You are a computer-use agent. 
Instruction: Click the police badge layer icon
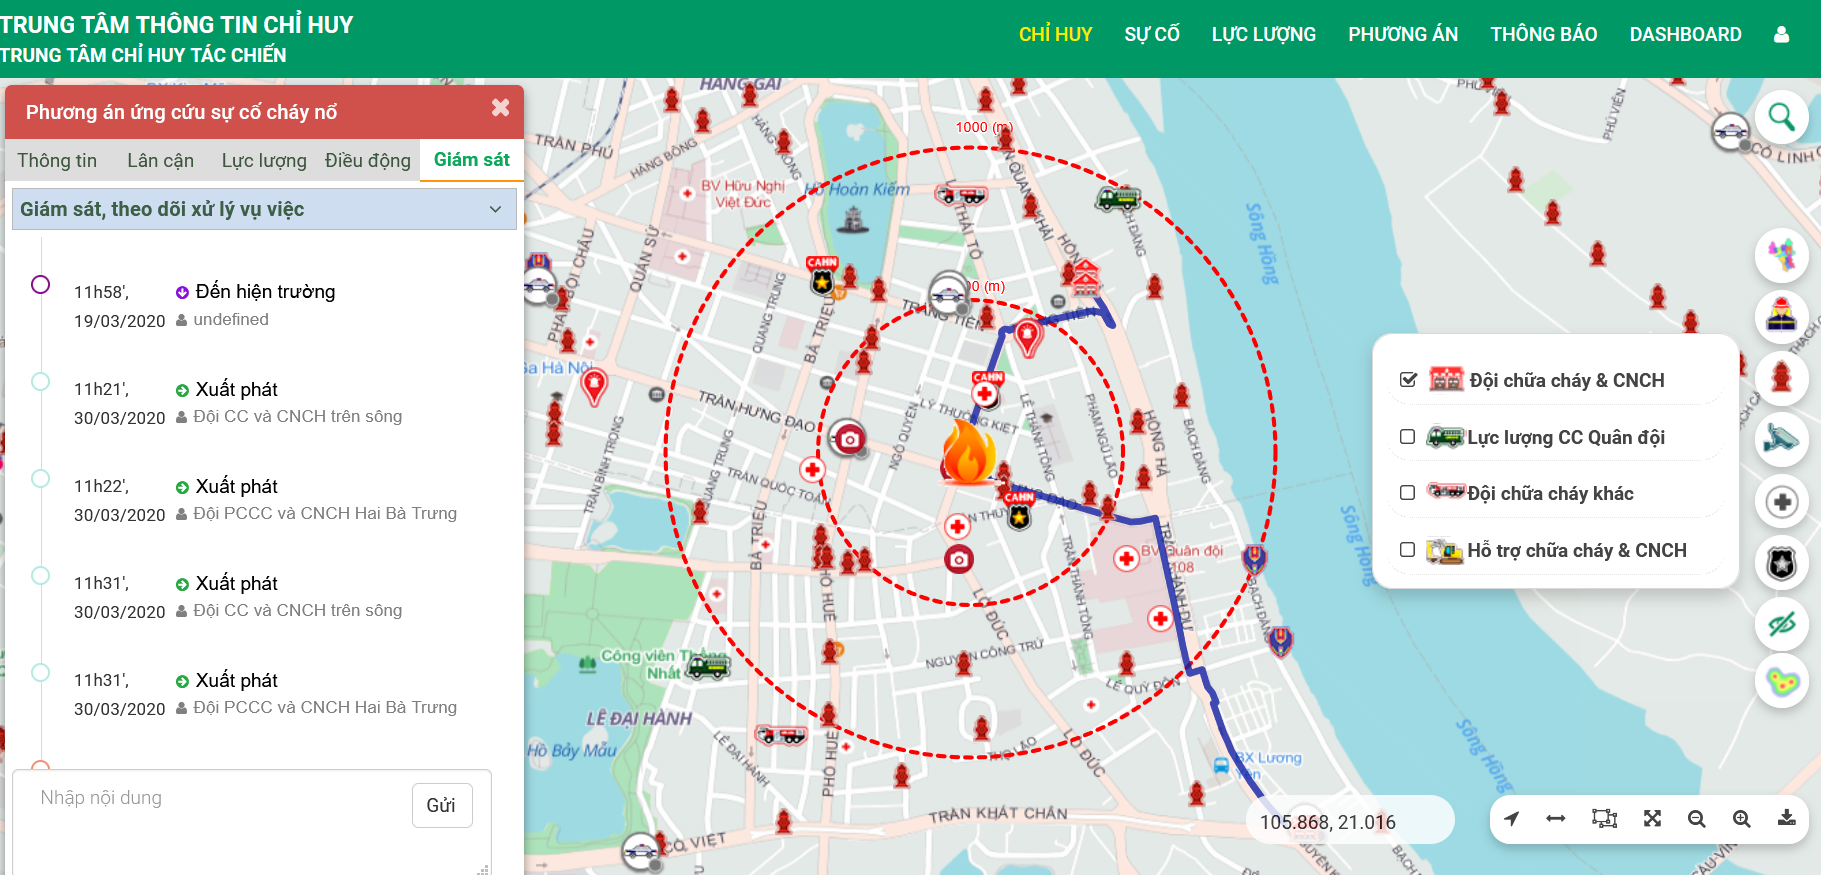click(x=1781, y=564)
